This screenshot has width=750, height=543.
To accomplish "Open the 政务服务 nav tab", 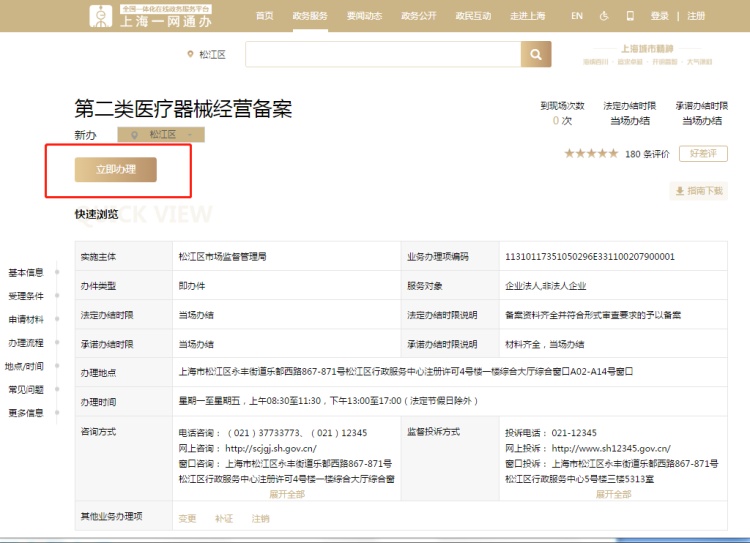I will click(x=309, y=16).
